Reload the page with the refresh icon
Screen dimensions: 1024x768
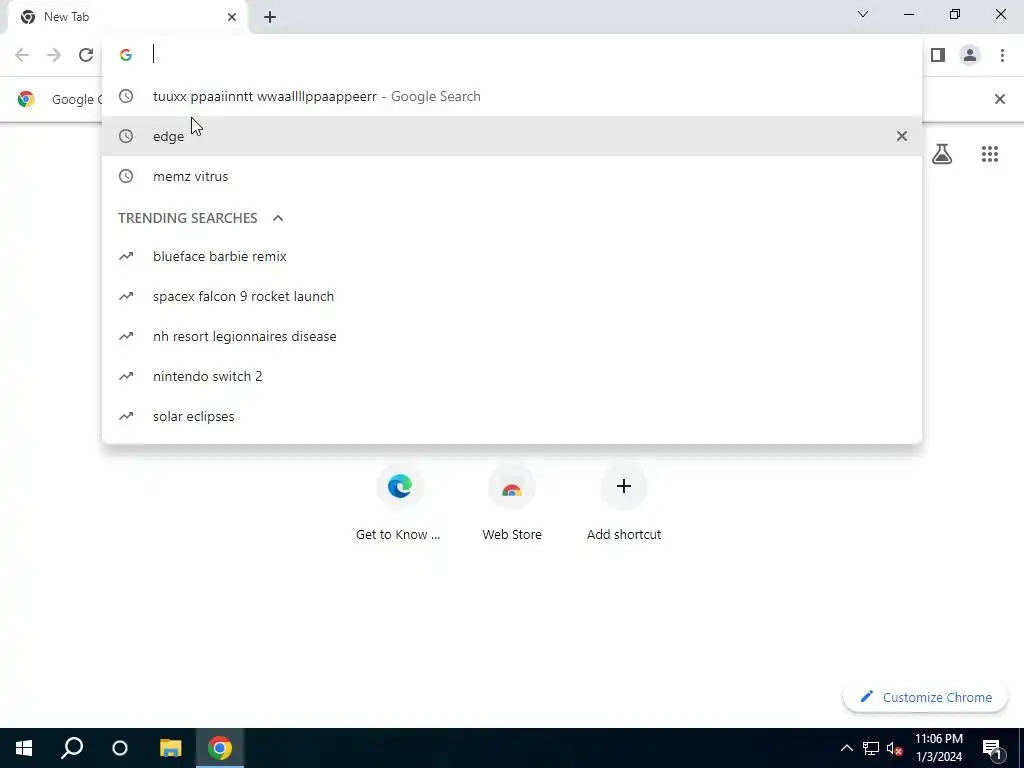[86, 55]
